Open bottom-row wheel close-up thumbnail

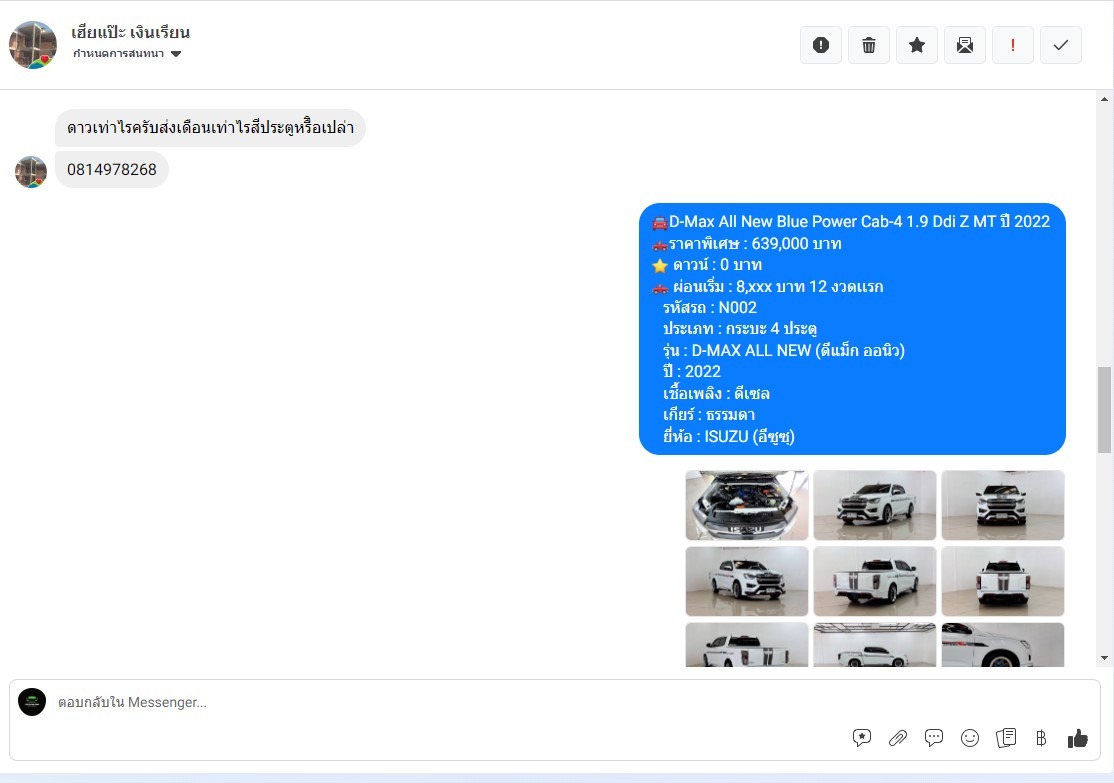[1002, 645]
